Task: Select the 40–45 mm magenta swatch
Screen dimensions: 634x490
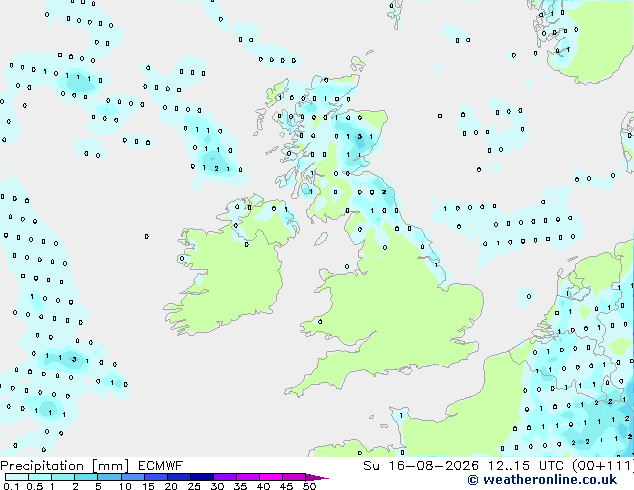Action: (271, 477)
